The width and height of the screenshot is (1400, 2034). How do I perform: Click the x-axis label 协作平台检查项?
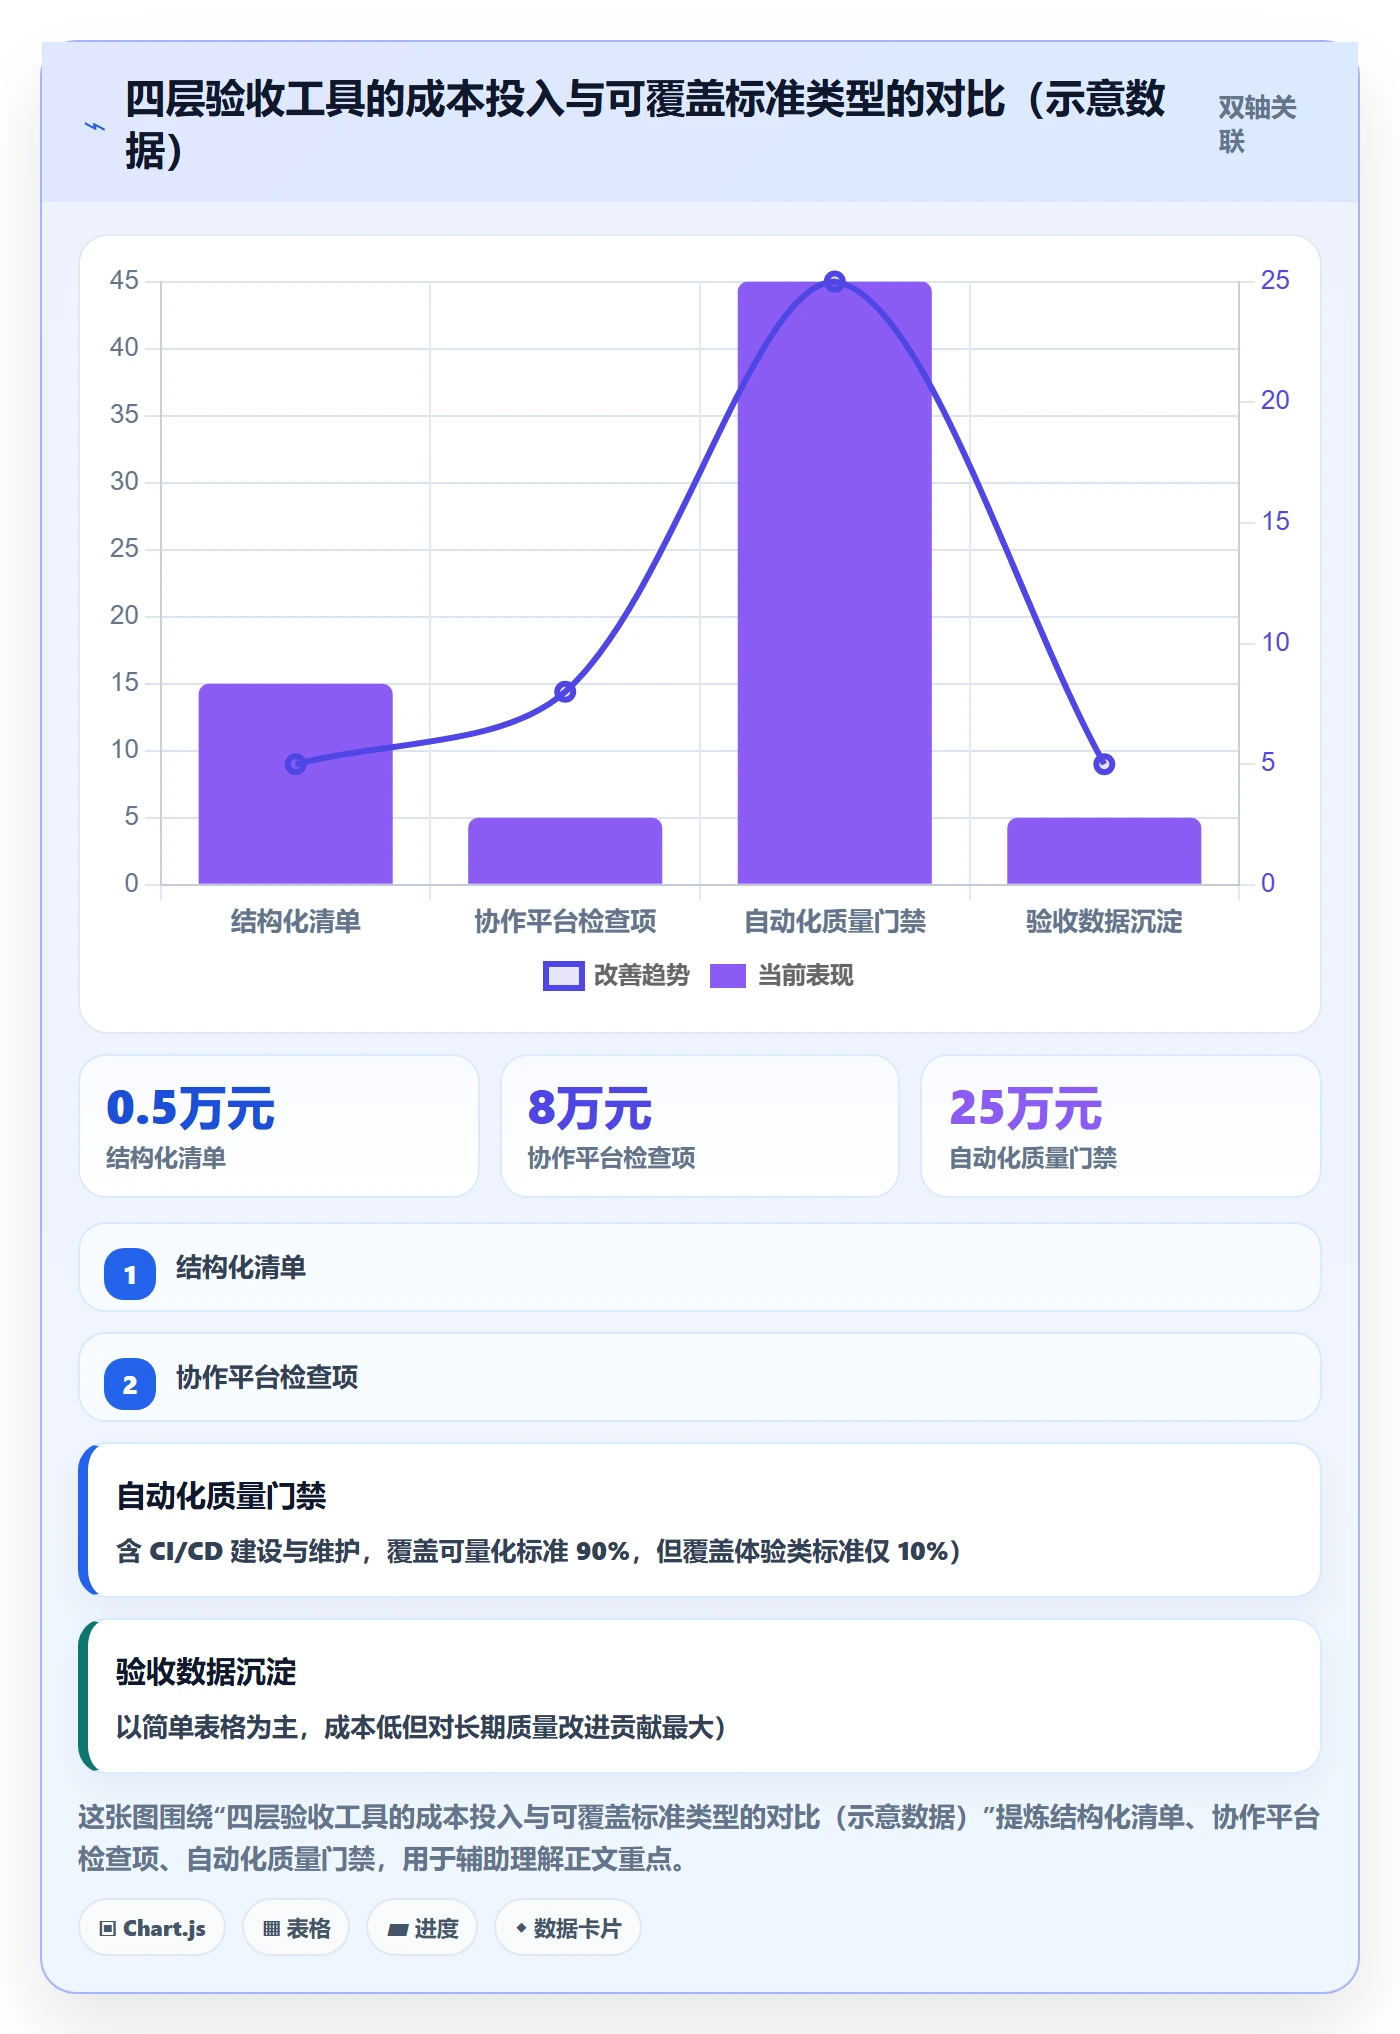(565, 921)
